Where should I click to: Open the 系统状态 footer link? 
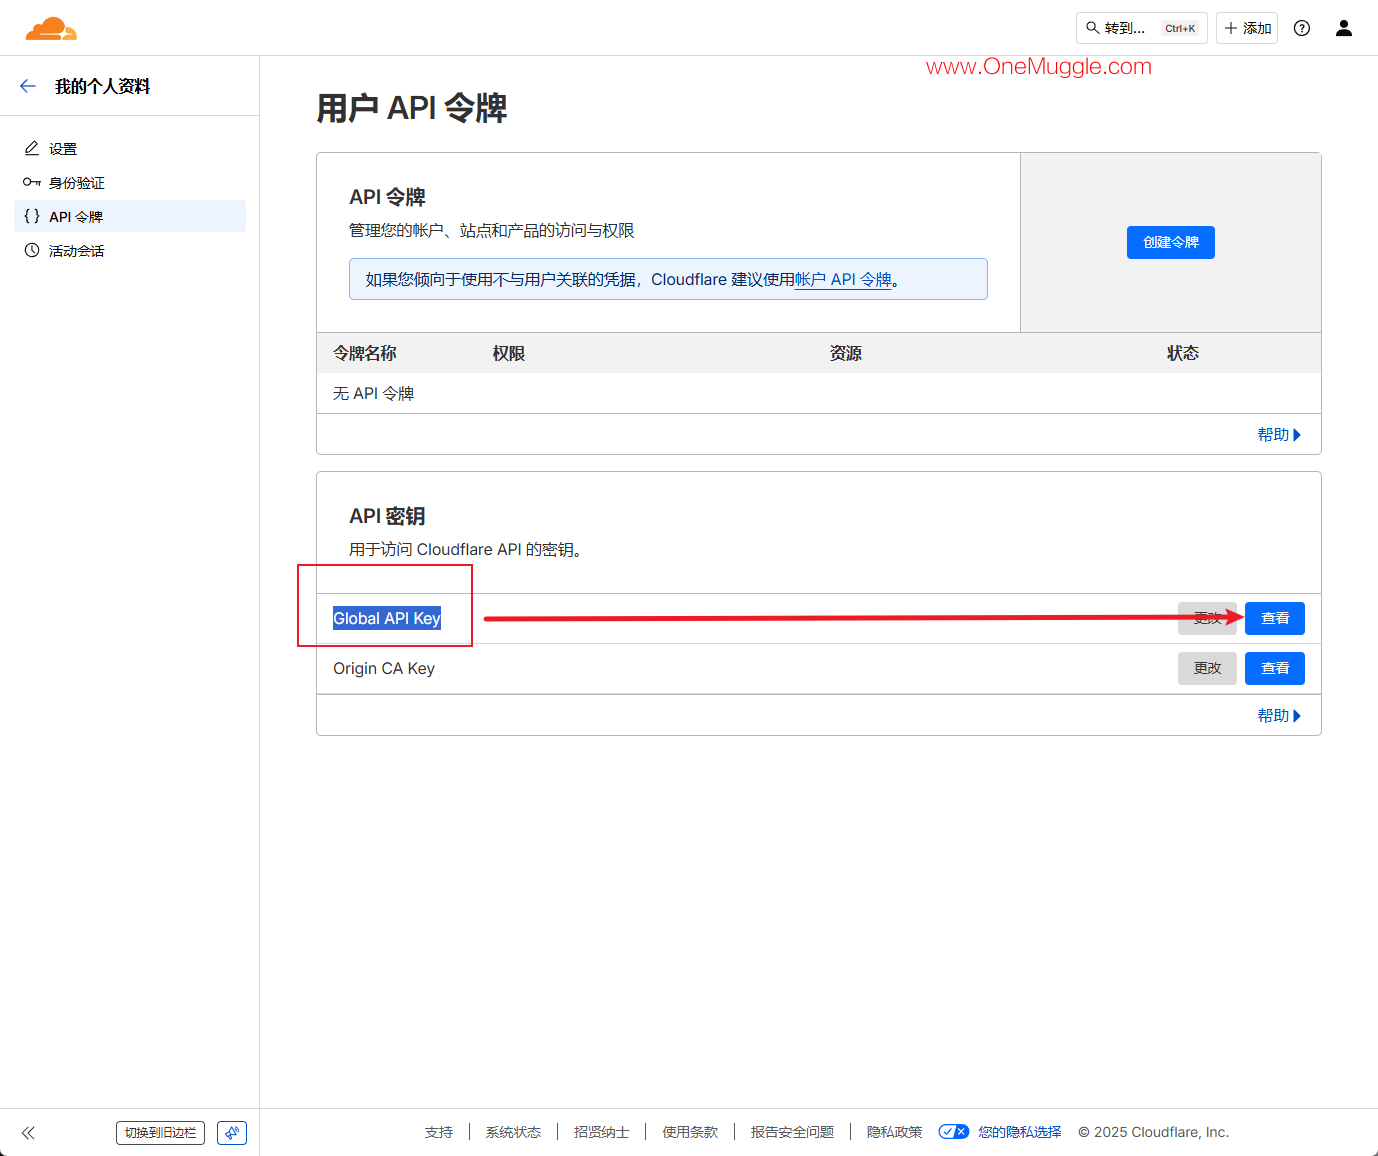tap(513, 1132)
